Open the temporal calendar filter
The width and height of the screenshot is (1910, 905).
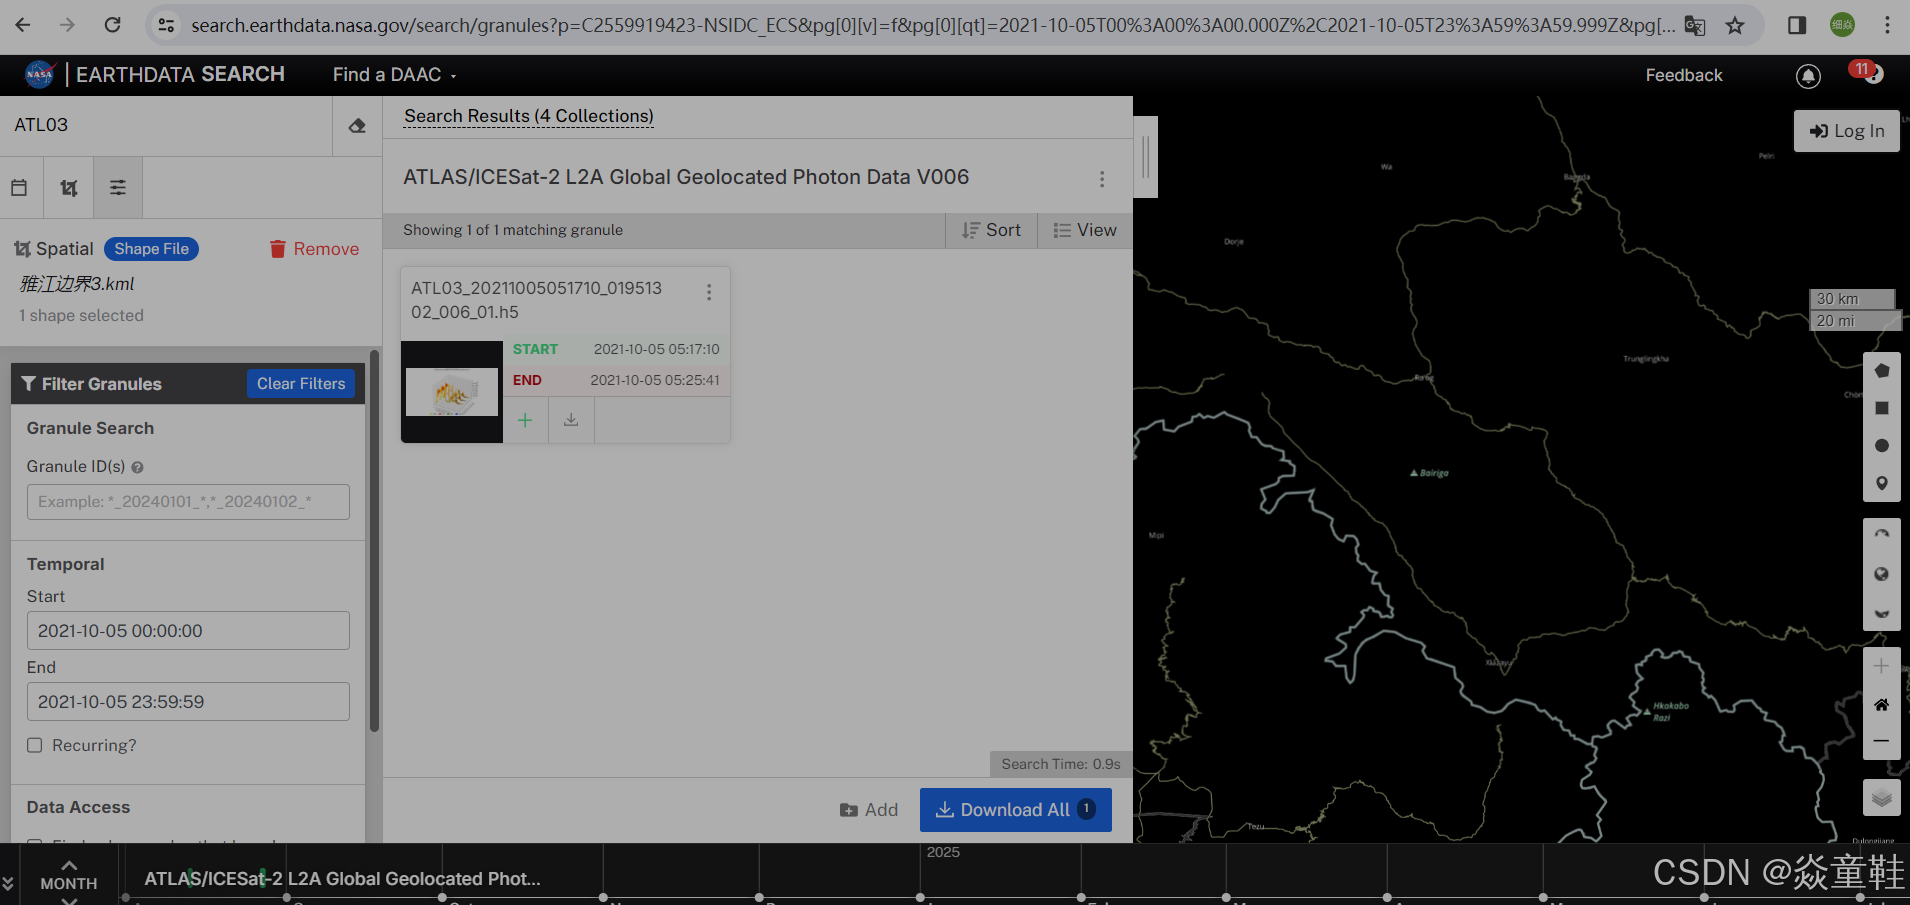(19, 187)
